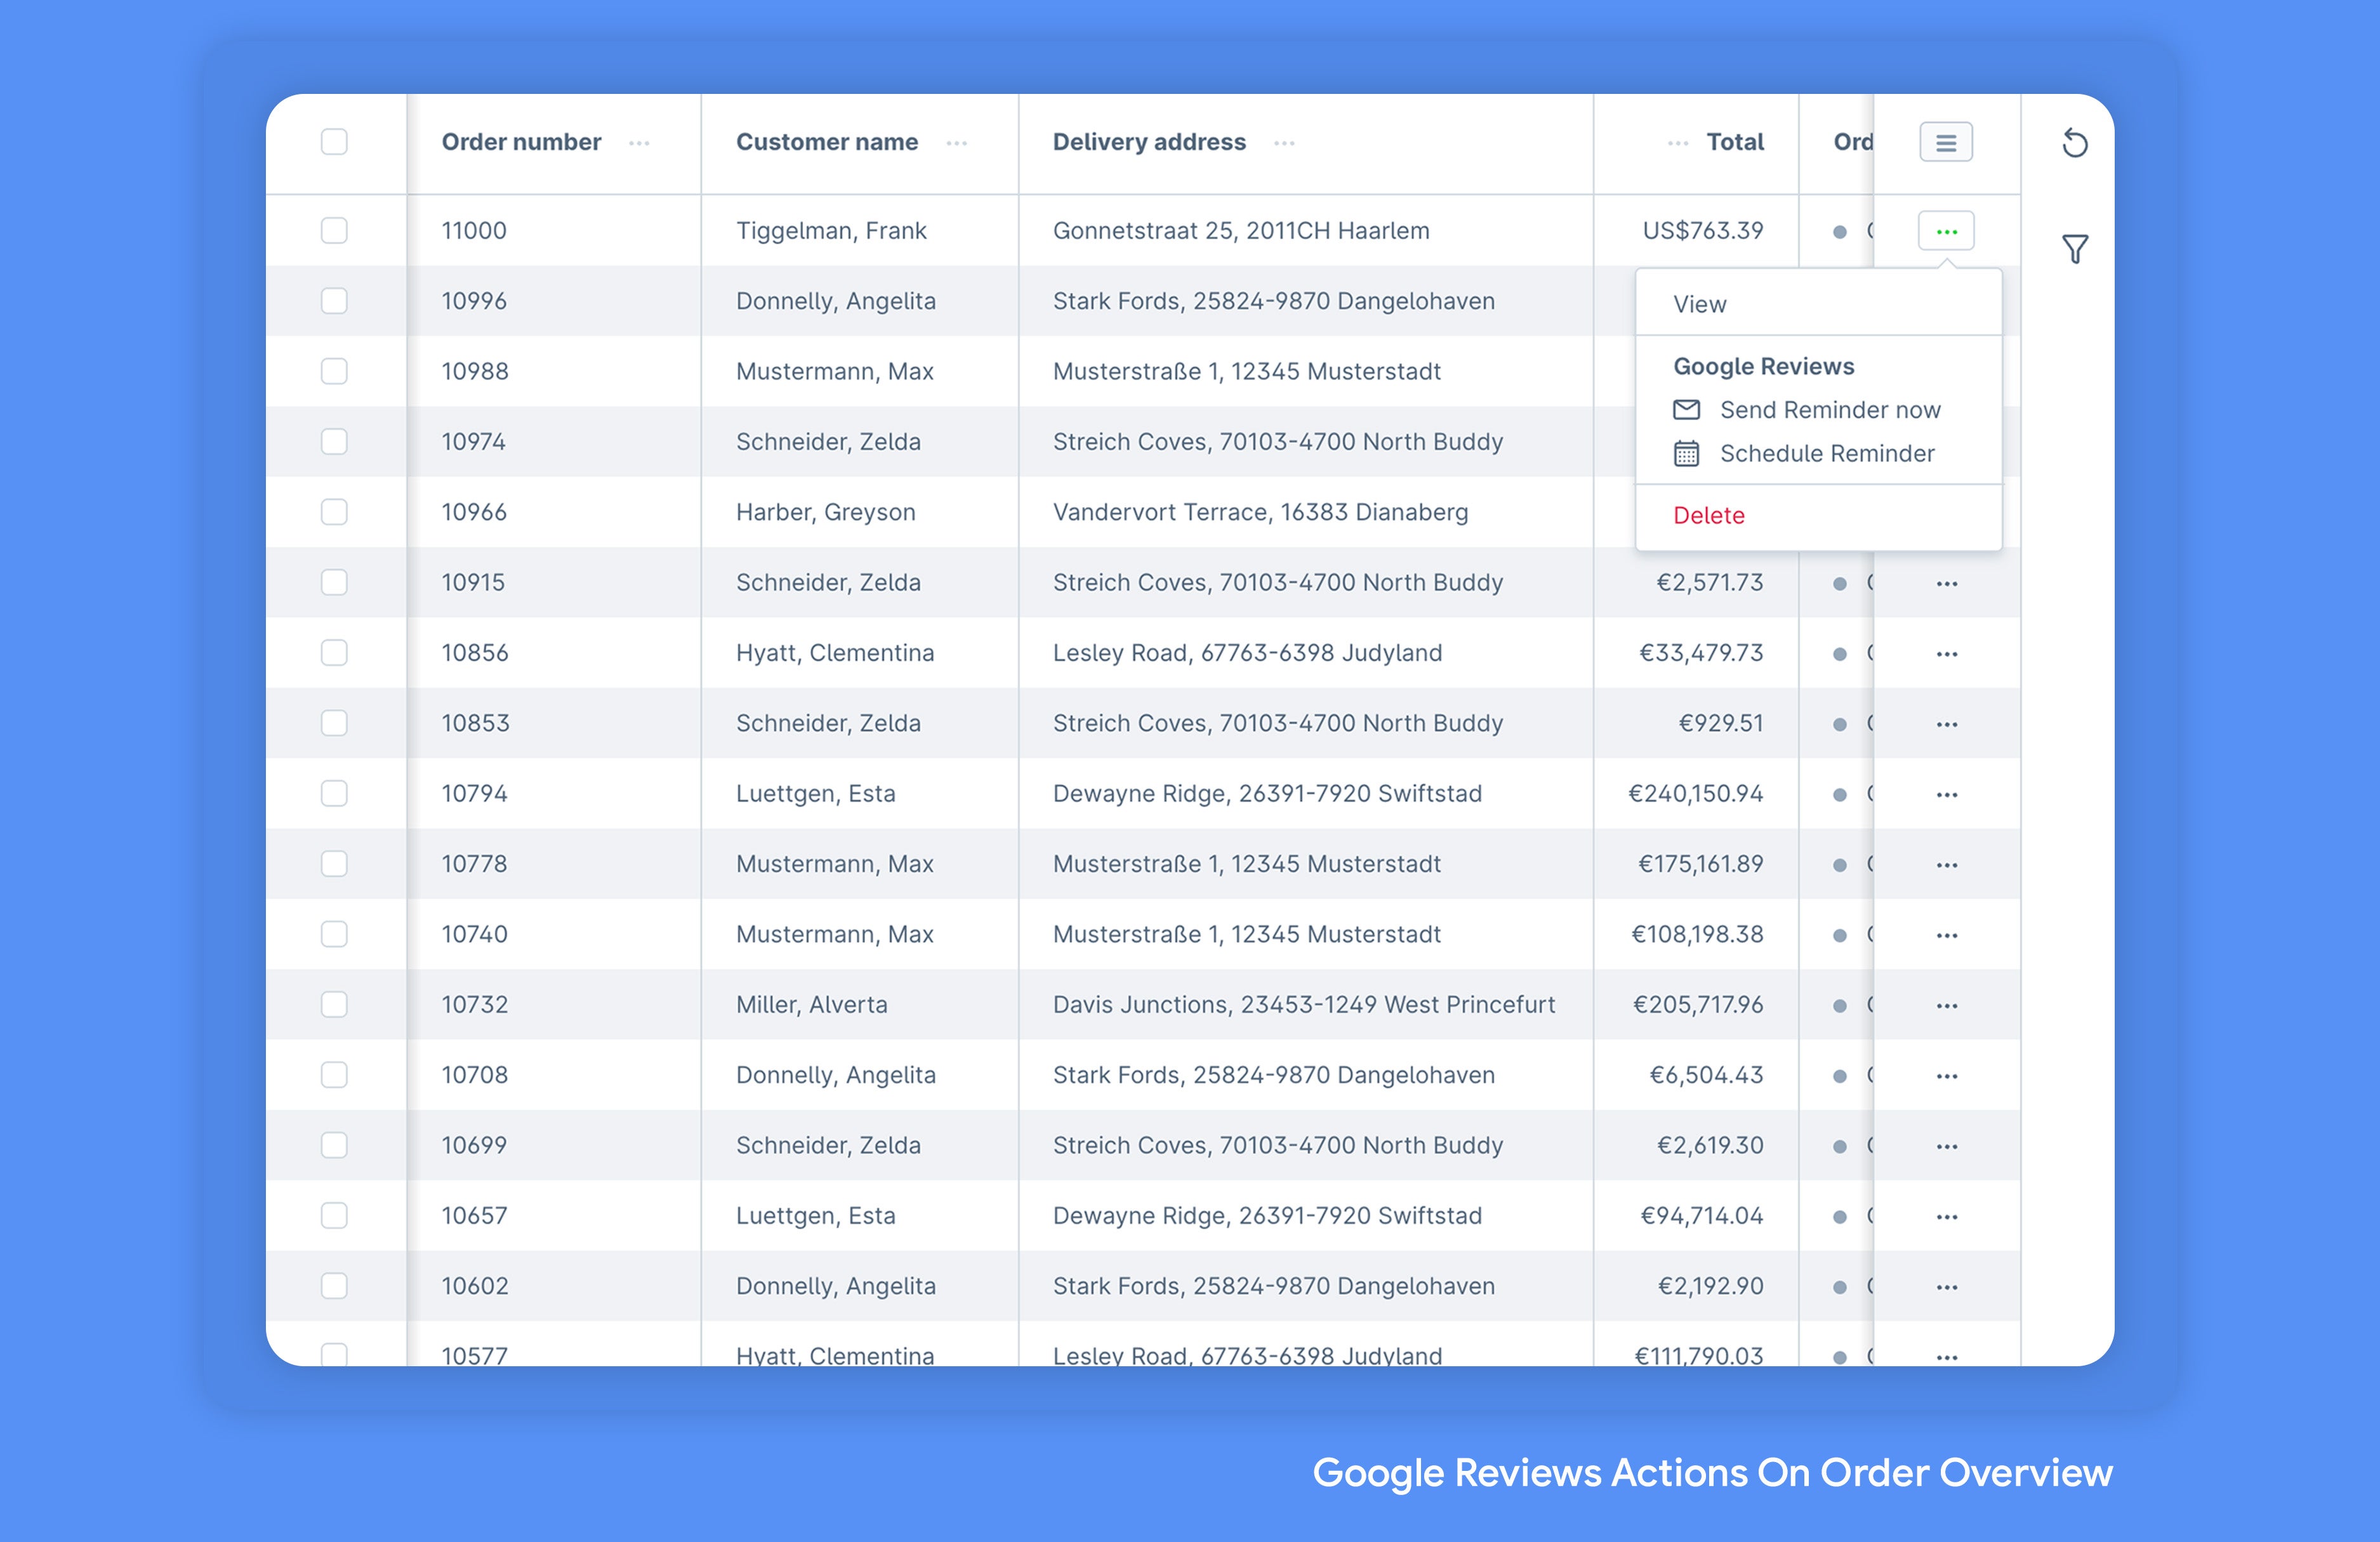
Task: Open row actions for order 10778
Action: (1946, 864)
